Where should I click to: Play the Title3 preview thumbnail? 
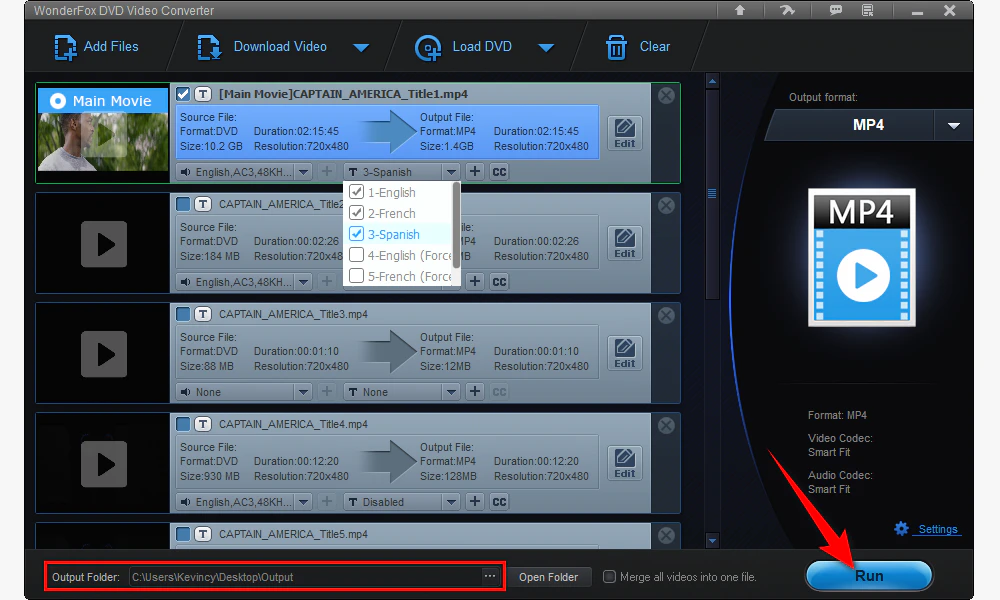[x=104, y=355]
